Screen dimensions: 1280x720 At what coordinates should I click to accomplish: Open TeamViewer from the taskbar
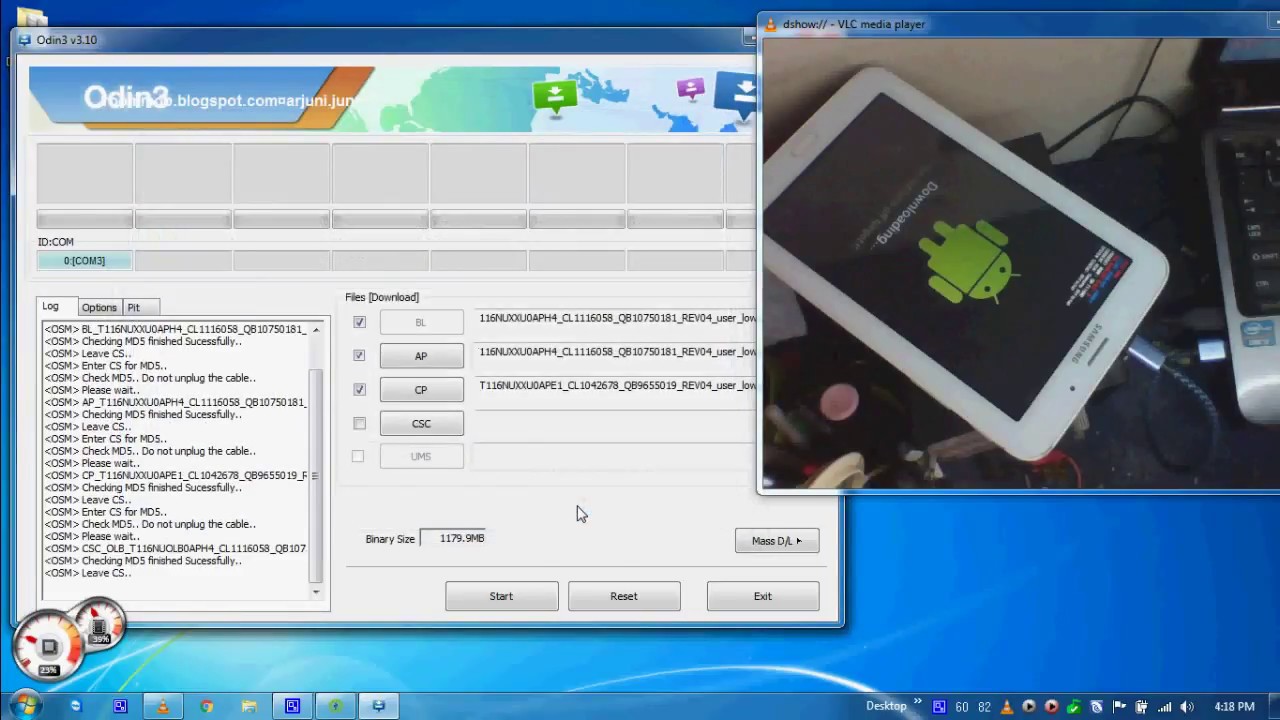point(75,706)
